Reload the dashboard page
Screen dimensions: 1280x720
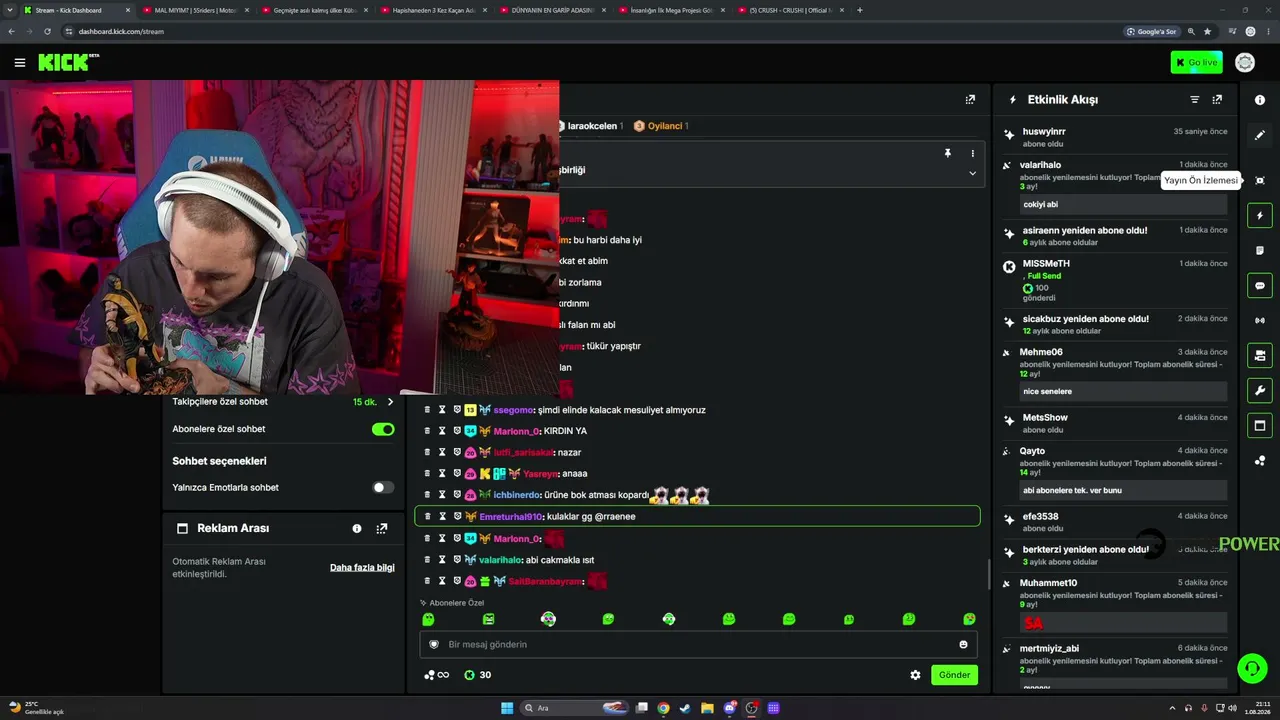point(47,31)
